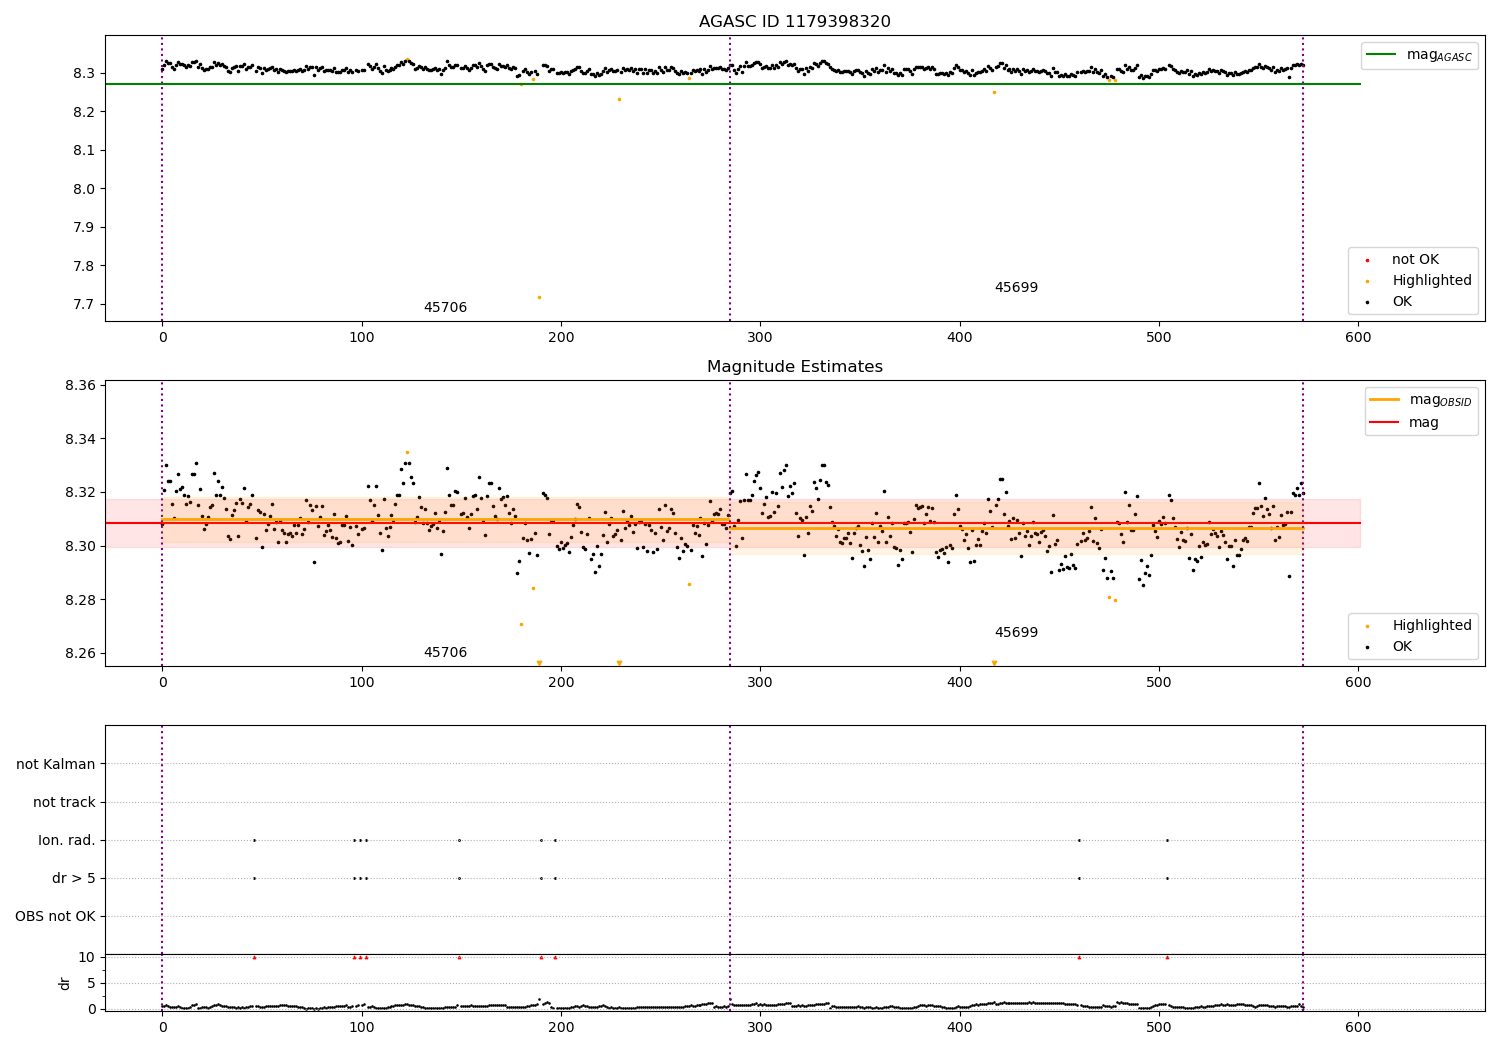
Task: Click the "not track" axis label
Action: (64, 802)
